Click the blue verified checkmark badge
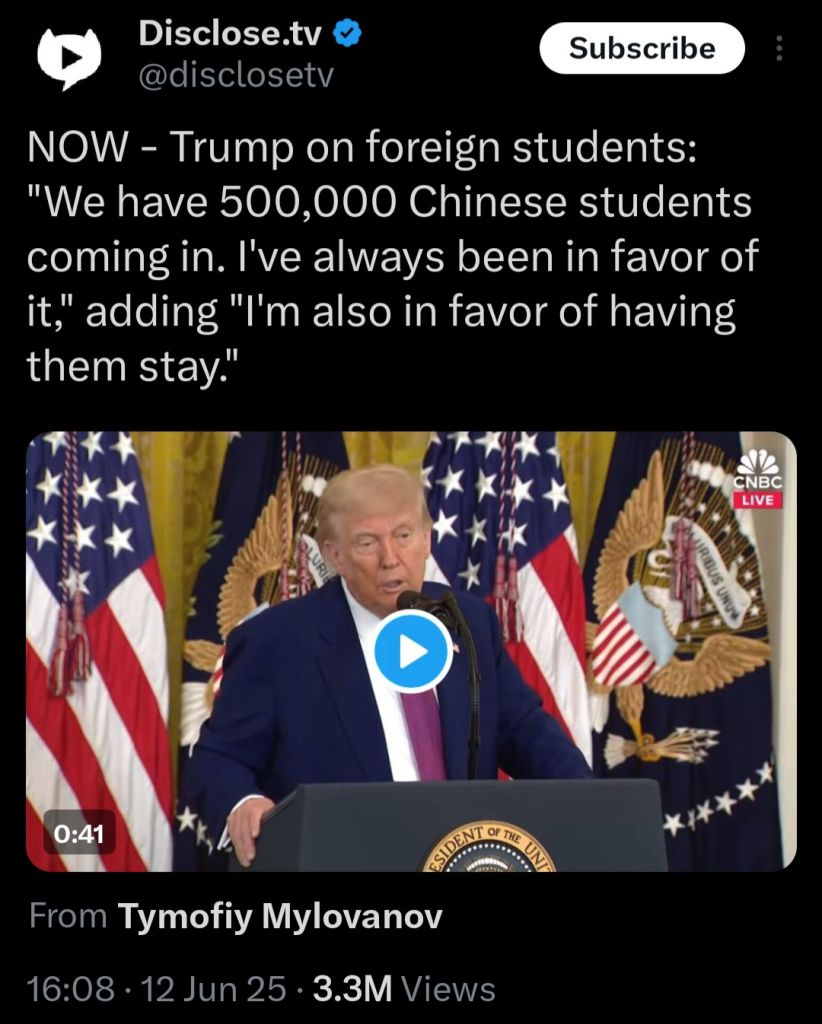Viewport: 822px width, 1024px height. (x=348, y=33)
